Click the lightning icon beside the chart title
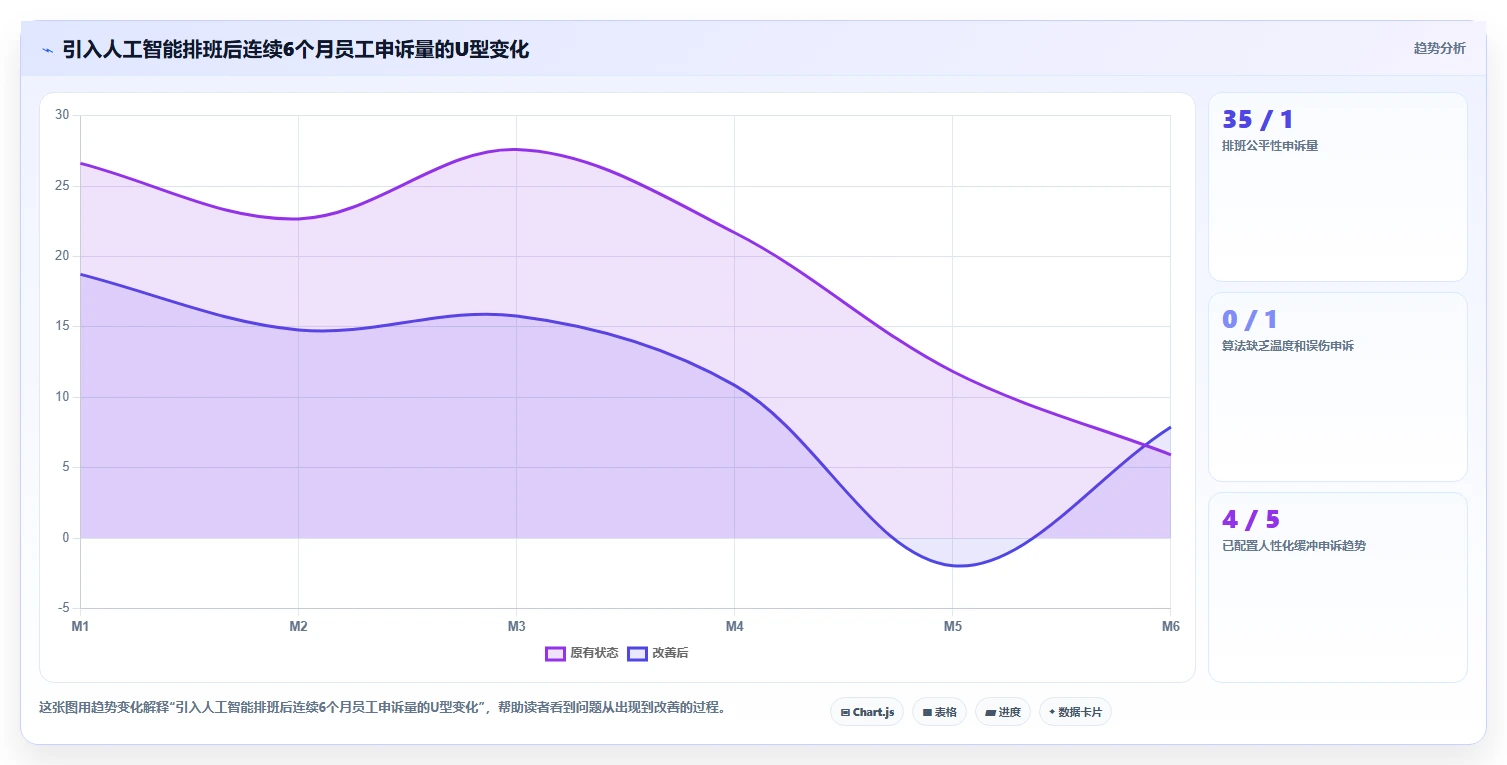 pyautogui.click(x=47, y=49)
